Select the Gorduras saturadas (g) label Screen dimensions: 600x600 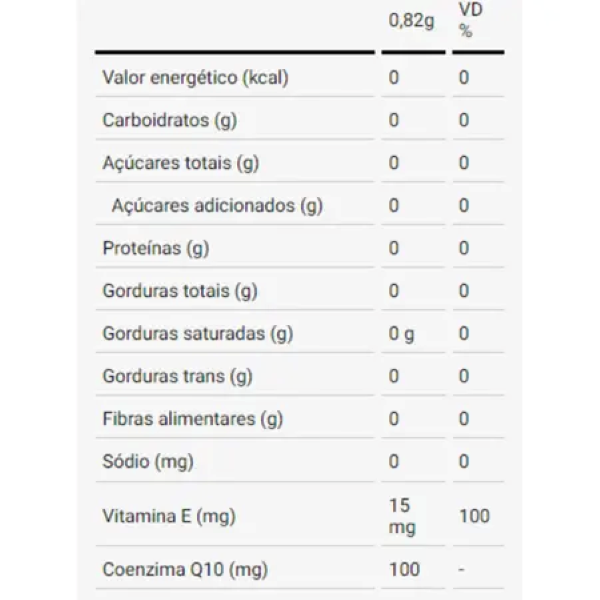[198, 334]
